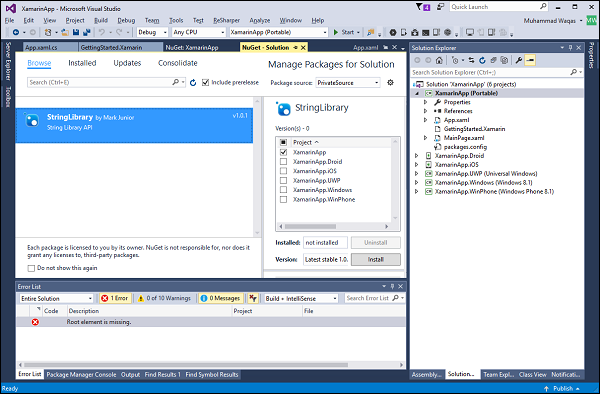This screenshot has width=600, height=394.
Task: Click the New Project toolbar icon
Action: pyautogui.click(x=48, y=33)
